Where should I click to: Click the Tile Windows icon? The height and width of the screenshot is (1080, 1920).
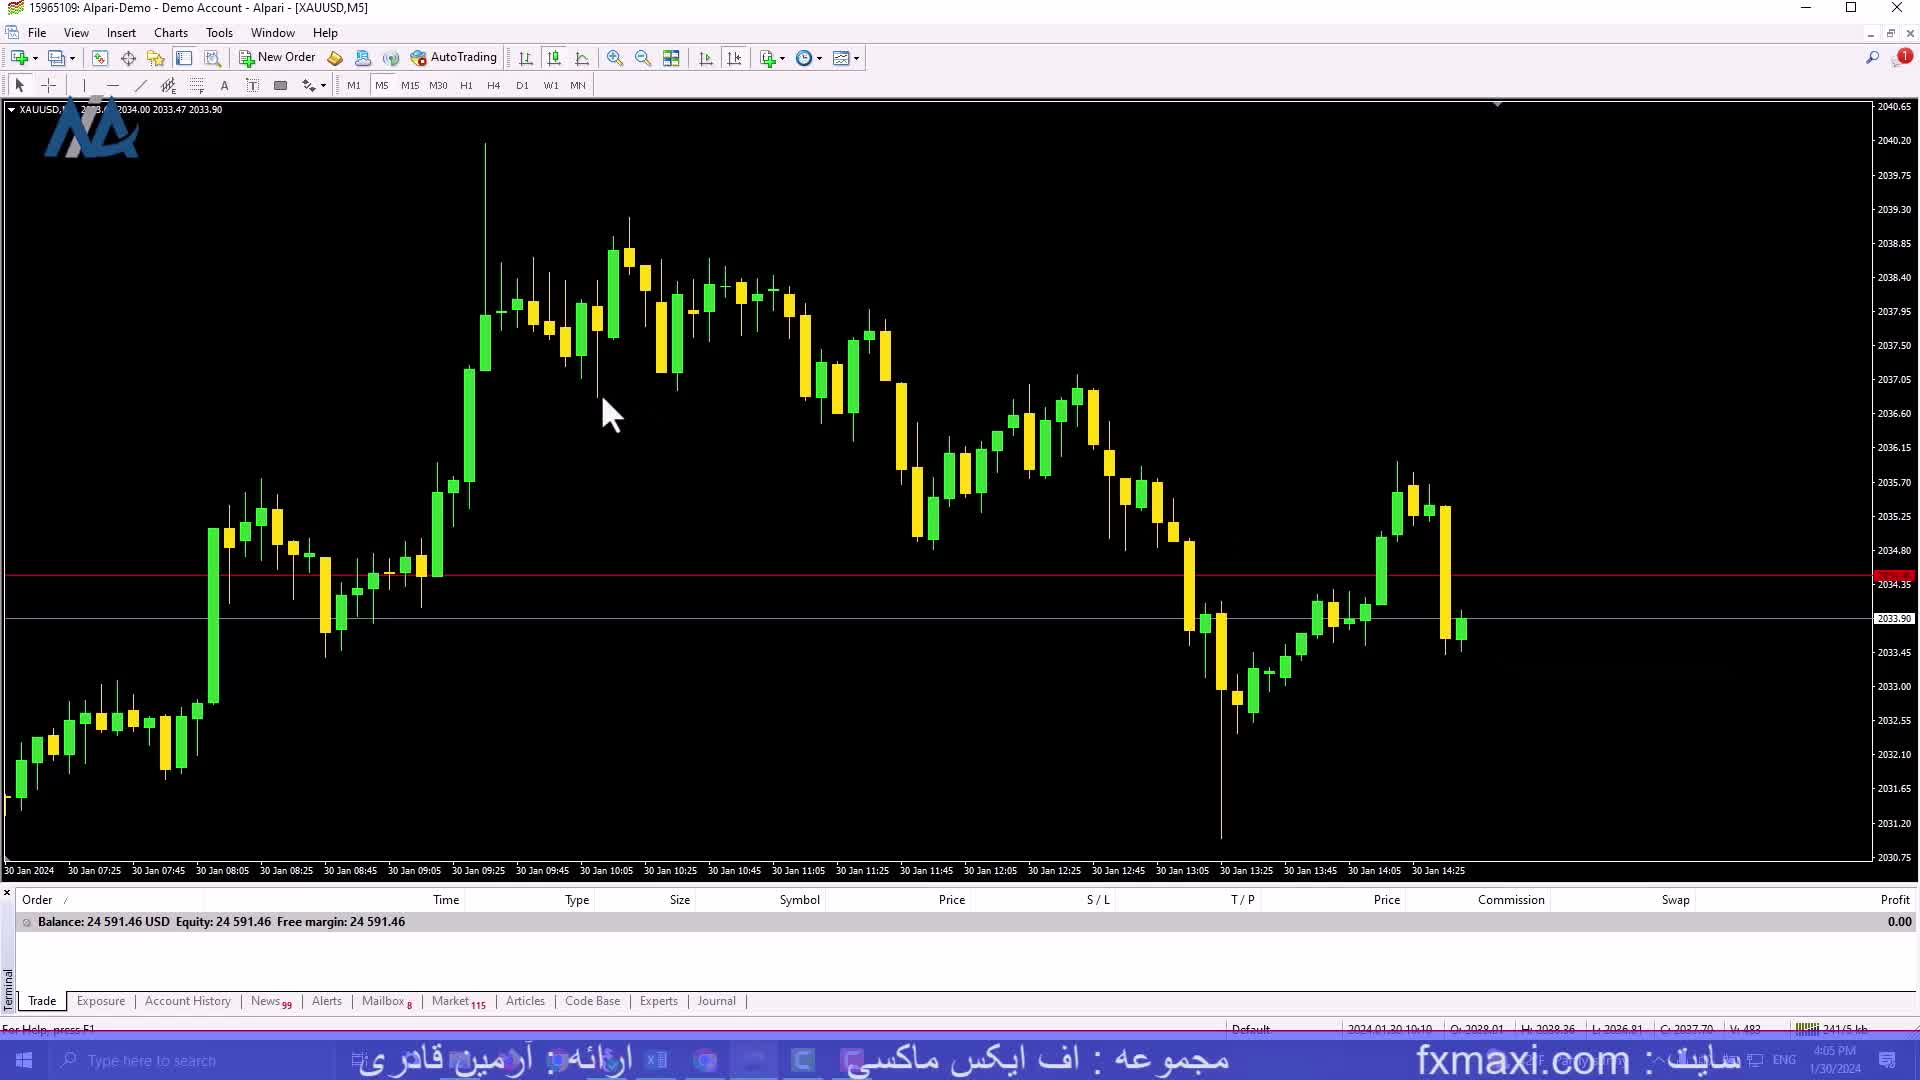click(671, 58)
